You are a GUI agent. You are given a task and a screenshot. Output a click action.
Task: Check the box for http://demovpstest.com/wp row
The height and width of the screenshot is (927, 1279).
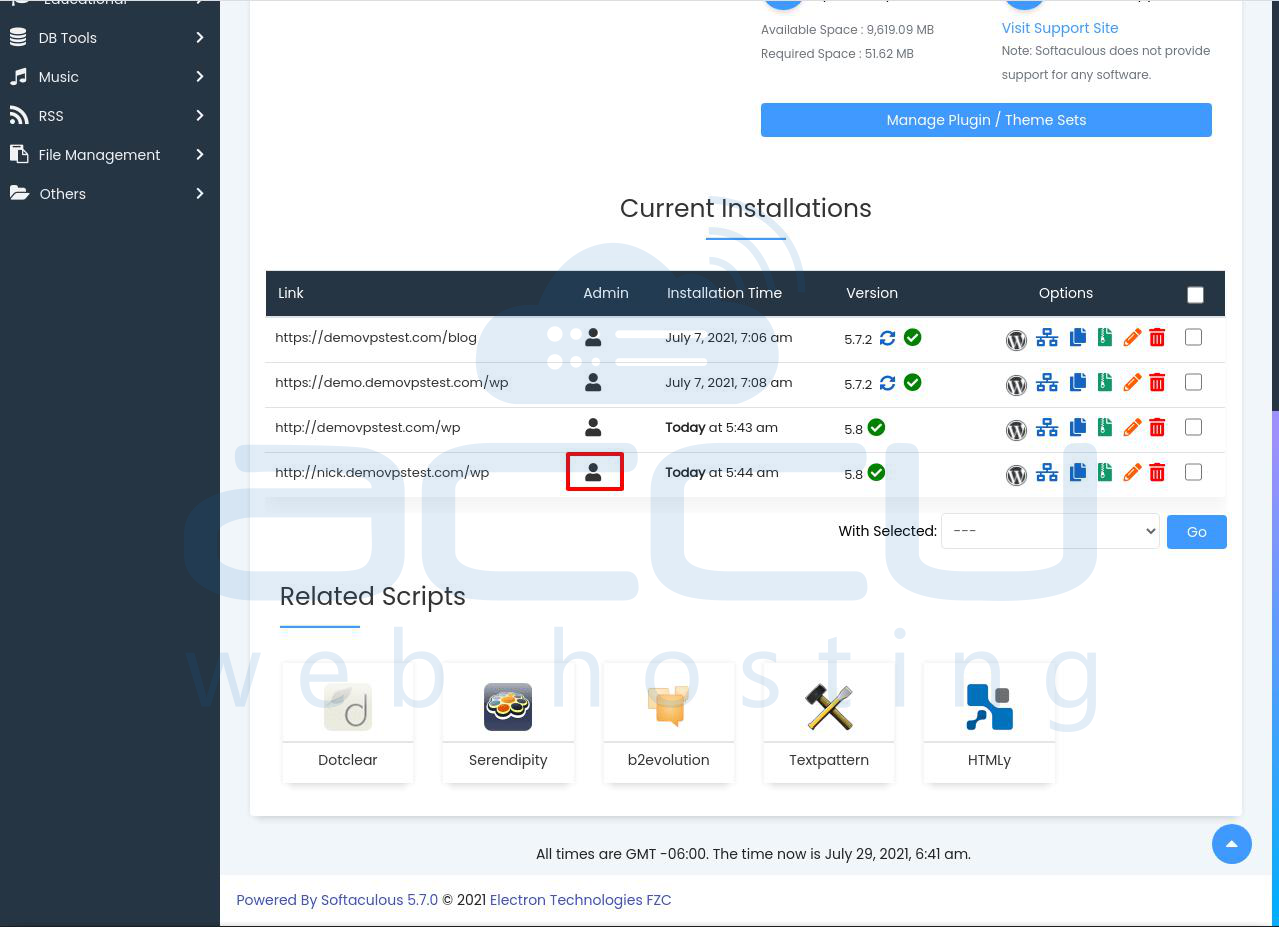1193,427
